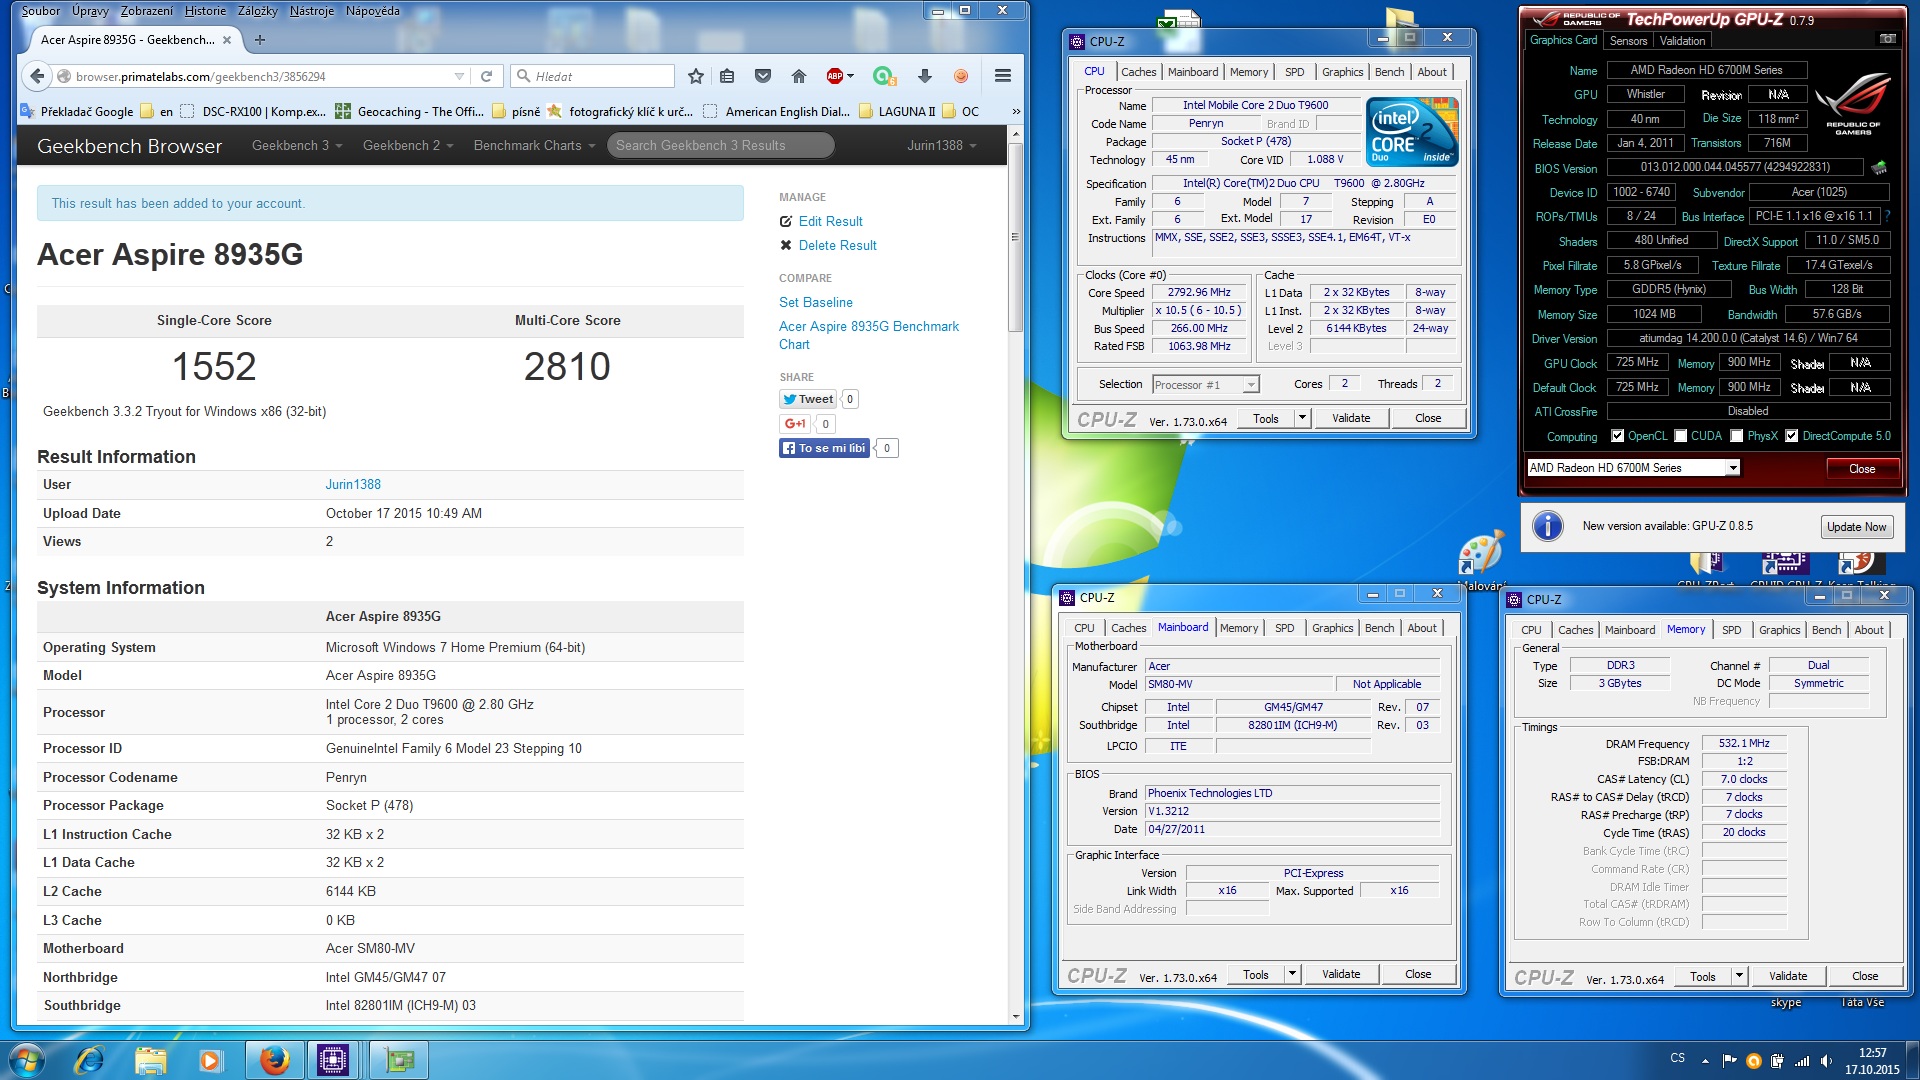Viewport: 1920px width, 1080px height.
Task: Reload the Geekbench page
Action: tap(486, 76)
